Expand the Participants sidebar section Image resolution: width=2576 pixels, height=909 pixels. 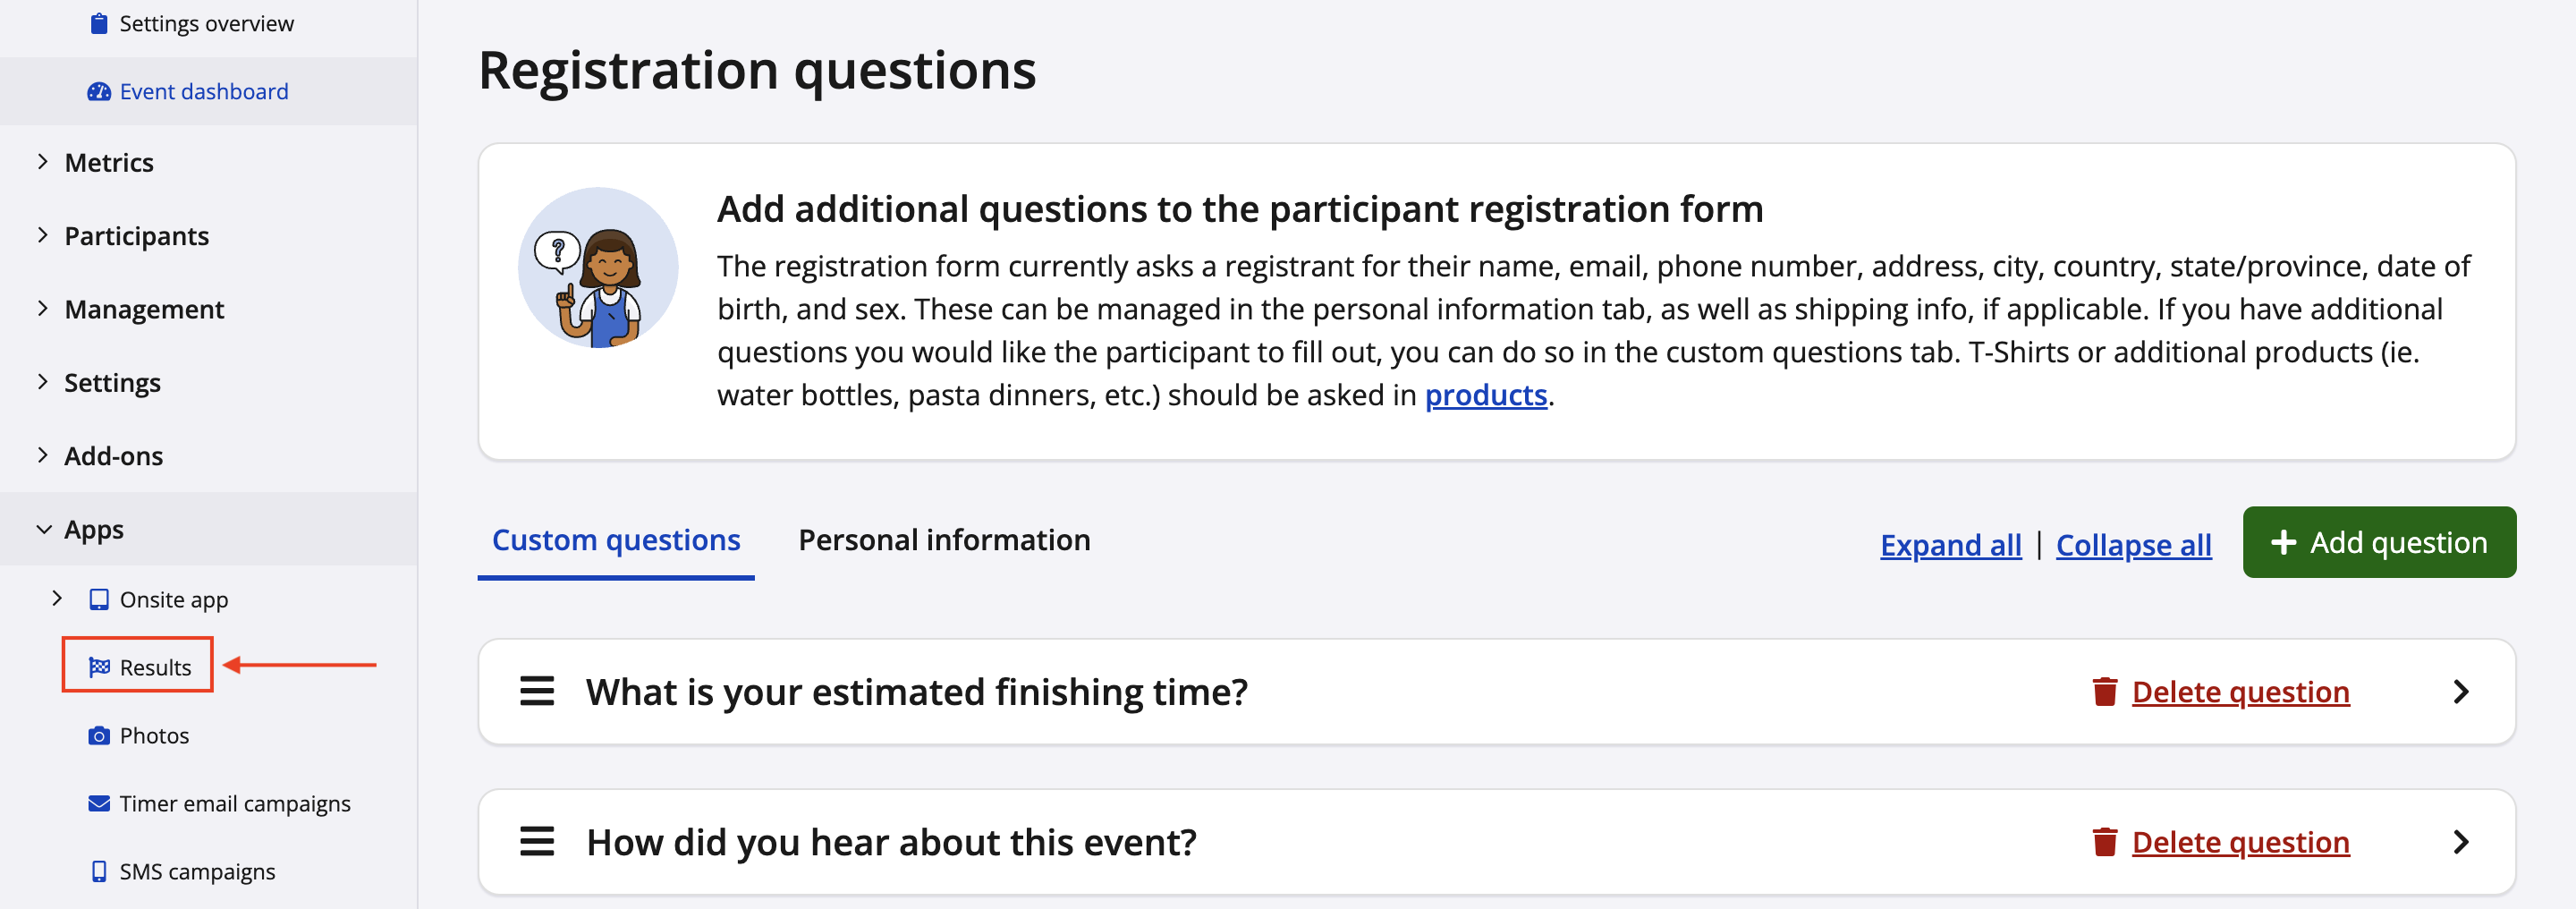(x=42, y=235)
